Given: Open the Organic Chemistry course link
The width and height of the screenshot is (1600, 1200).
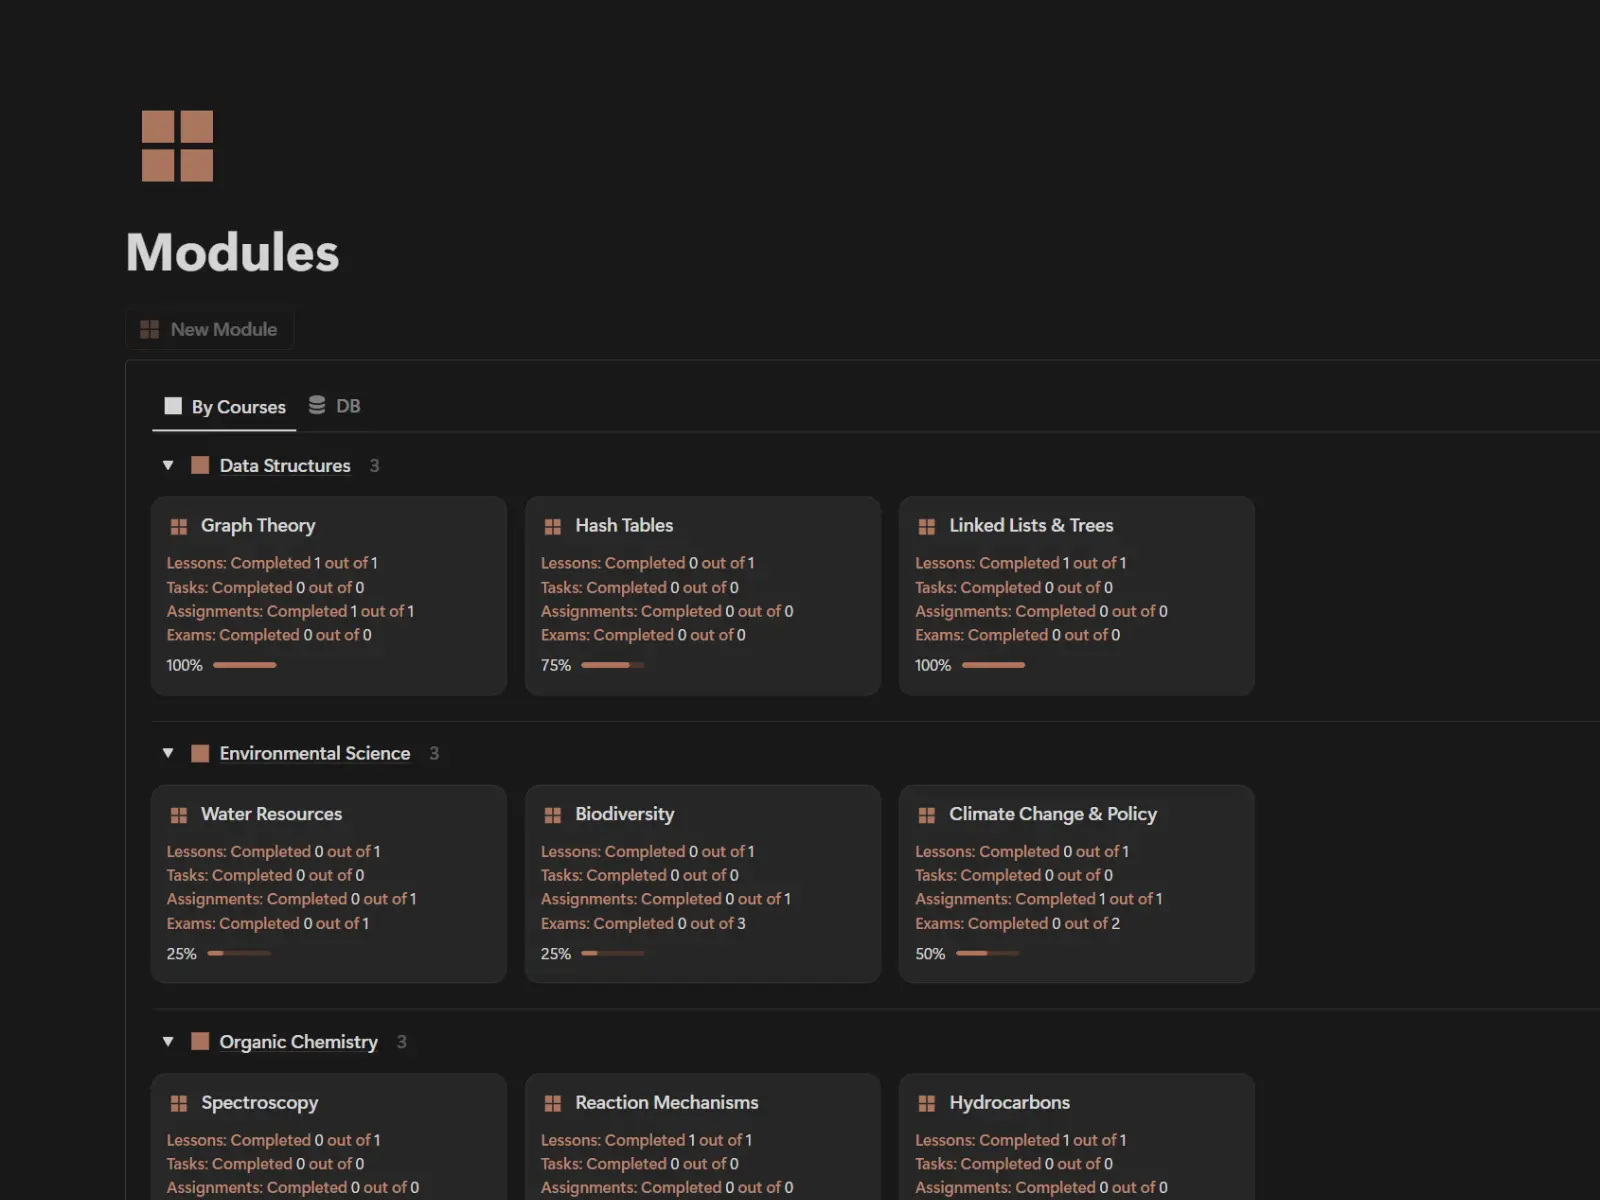Looking at the screenshot, I should pyautogui.click(x=298, y=1041).
